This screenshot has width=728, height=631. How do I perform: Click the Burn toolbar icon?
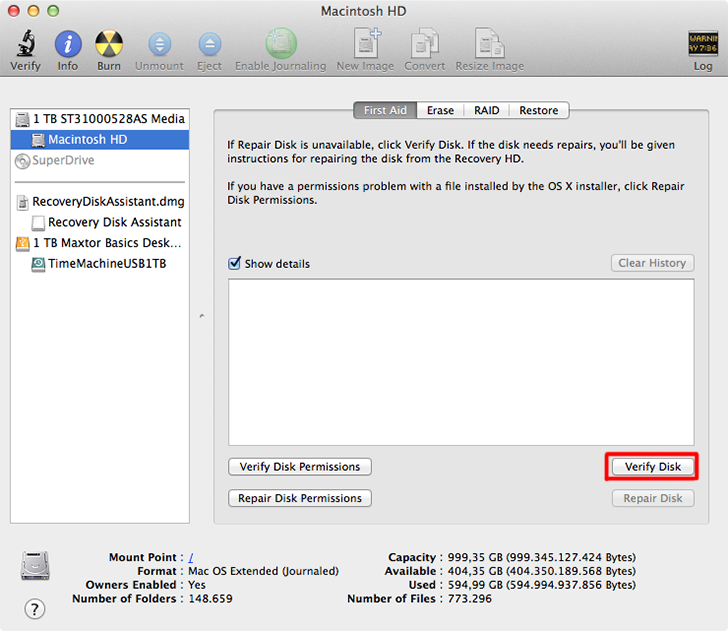(x=109, y=44)
